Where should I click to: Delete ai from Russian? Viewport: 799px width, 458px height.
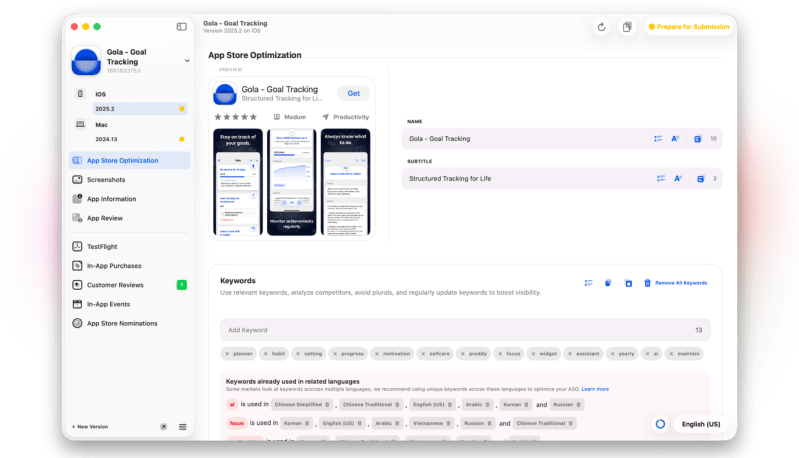pos(578,405)
